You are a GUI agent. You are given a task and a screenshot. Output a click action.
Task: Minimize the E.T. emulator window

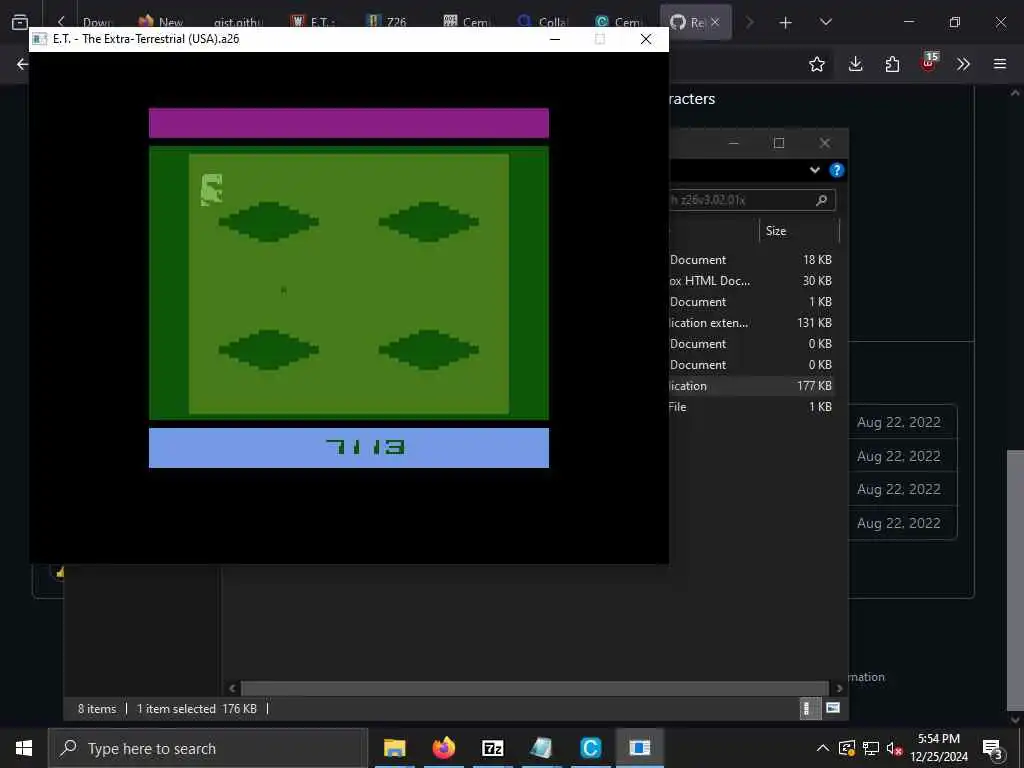click(x=555, y=39)
